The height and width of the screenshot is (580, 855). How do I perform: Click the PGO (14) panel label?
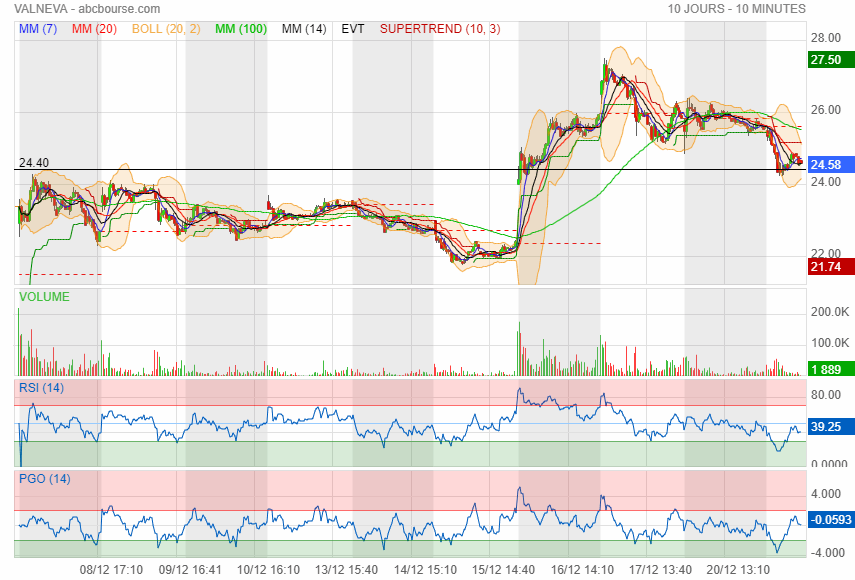click(45, 479)
